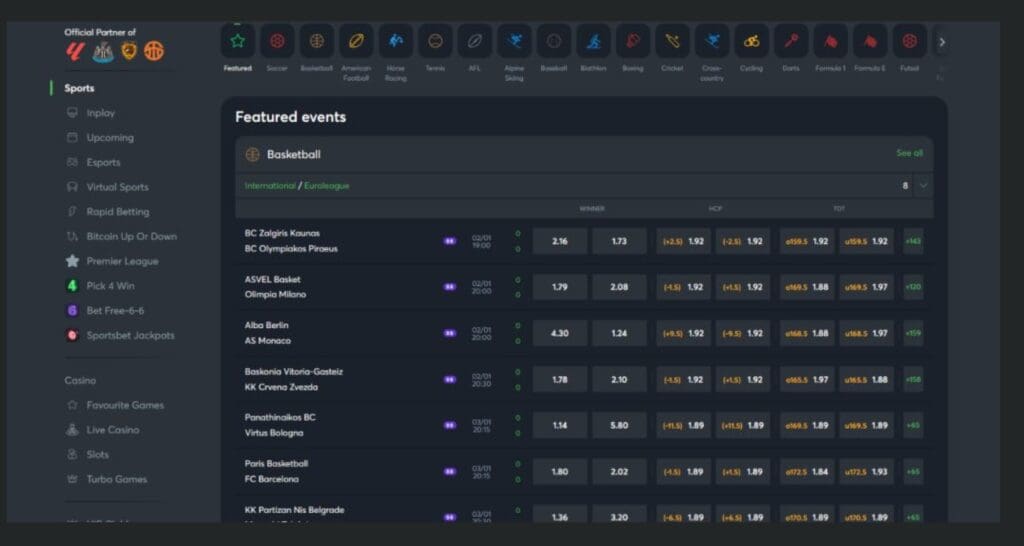The image size is (1024, 546).
Task: Select Paris Basketball winner odds 1.80
Action: (560, 472)
